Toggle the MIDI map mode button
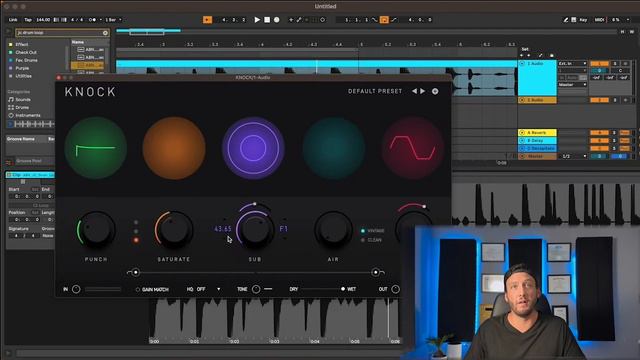Screen dimensions: 640x360 (x=599, y=20)
